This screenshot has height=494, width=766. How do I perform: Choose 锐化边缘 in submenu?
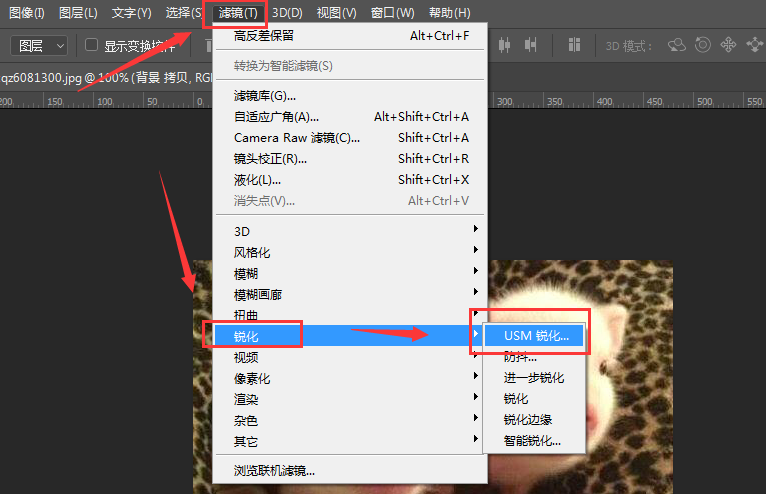pos(534,420)
